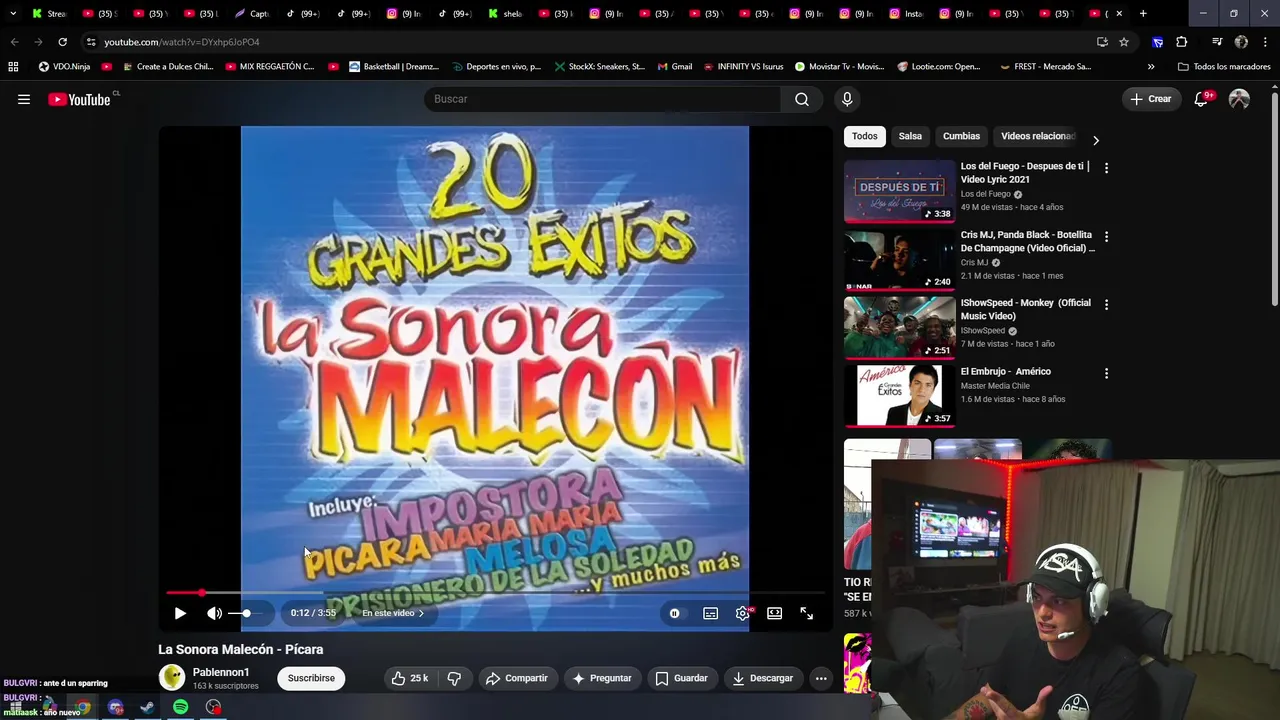Mute the video with the speaker icon

point(214,613)
